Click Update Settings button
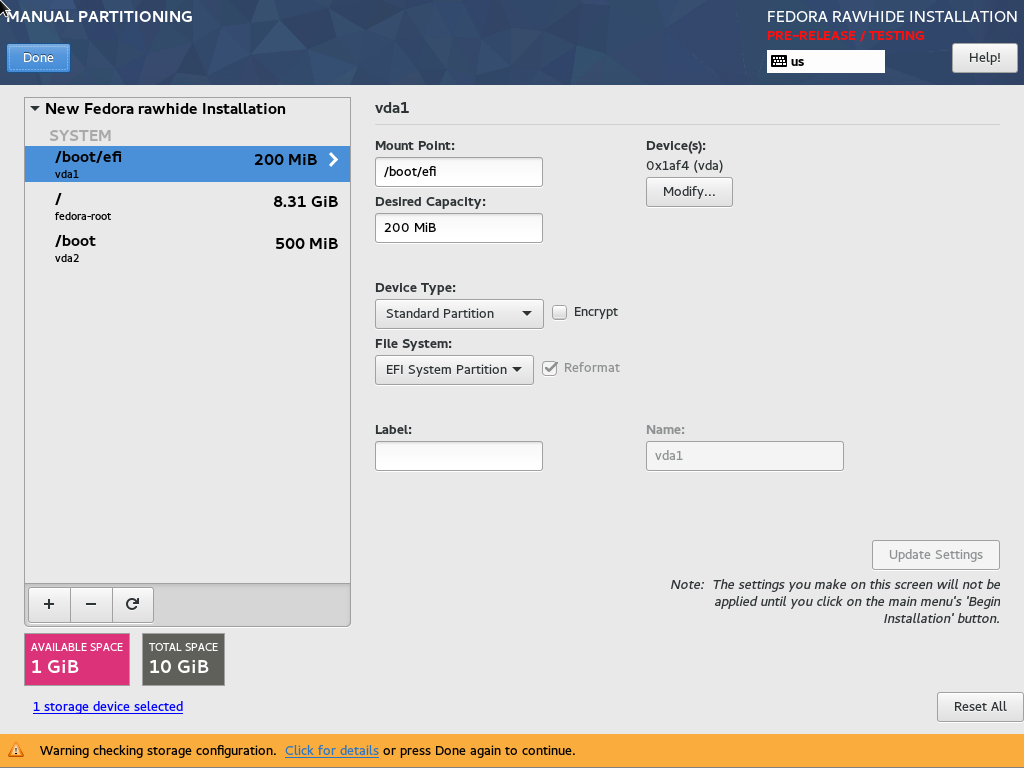The height and width of the screenshot is (768, 1024). [936, 555]
